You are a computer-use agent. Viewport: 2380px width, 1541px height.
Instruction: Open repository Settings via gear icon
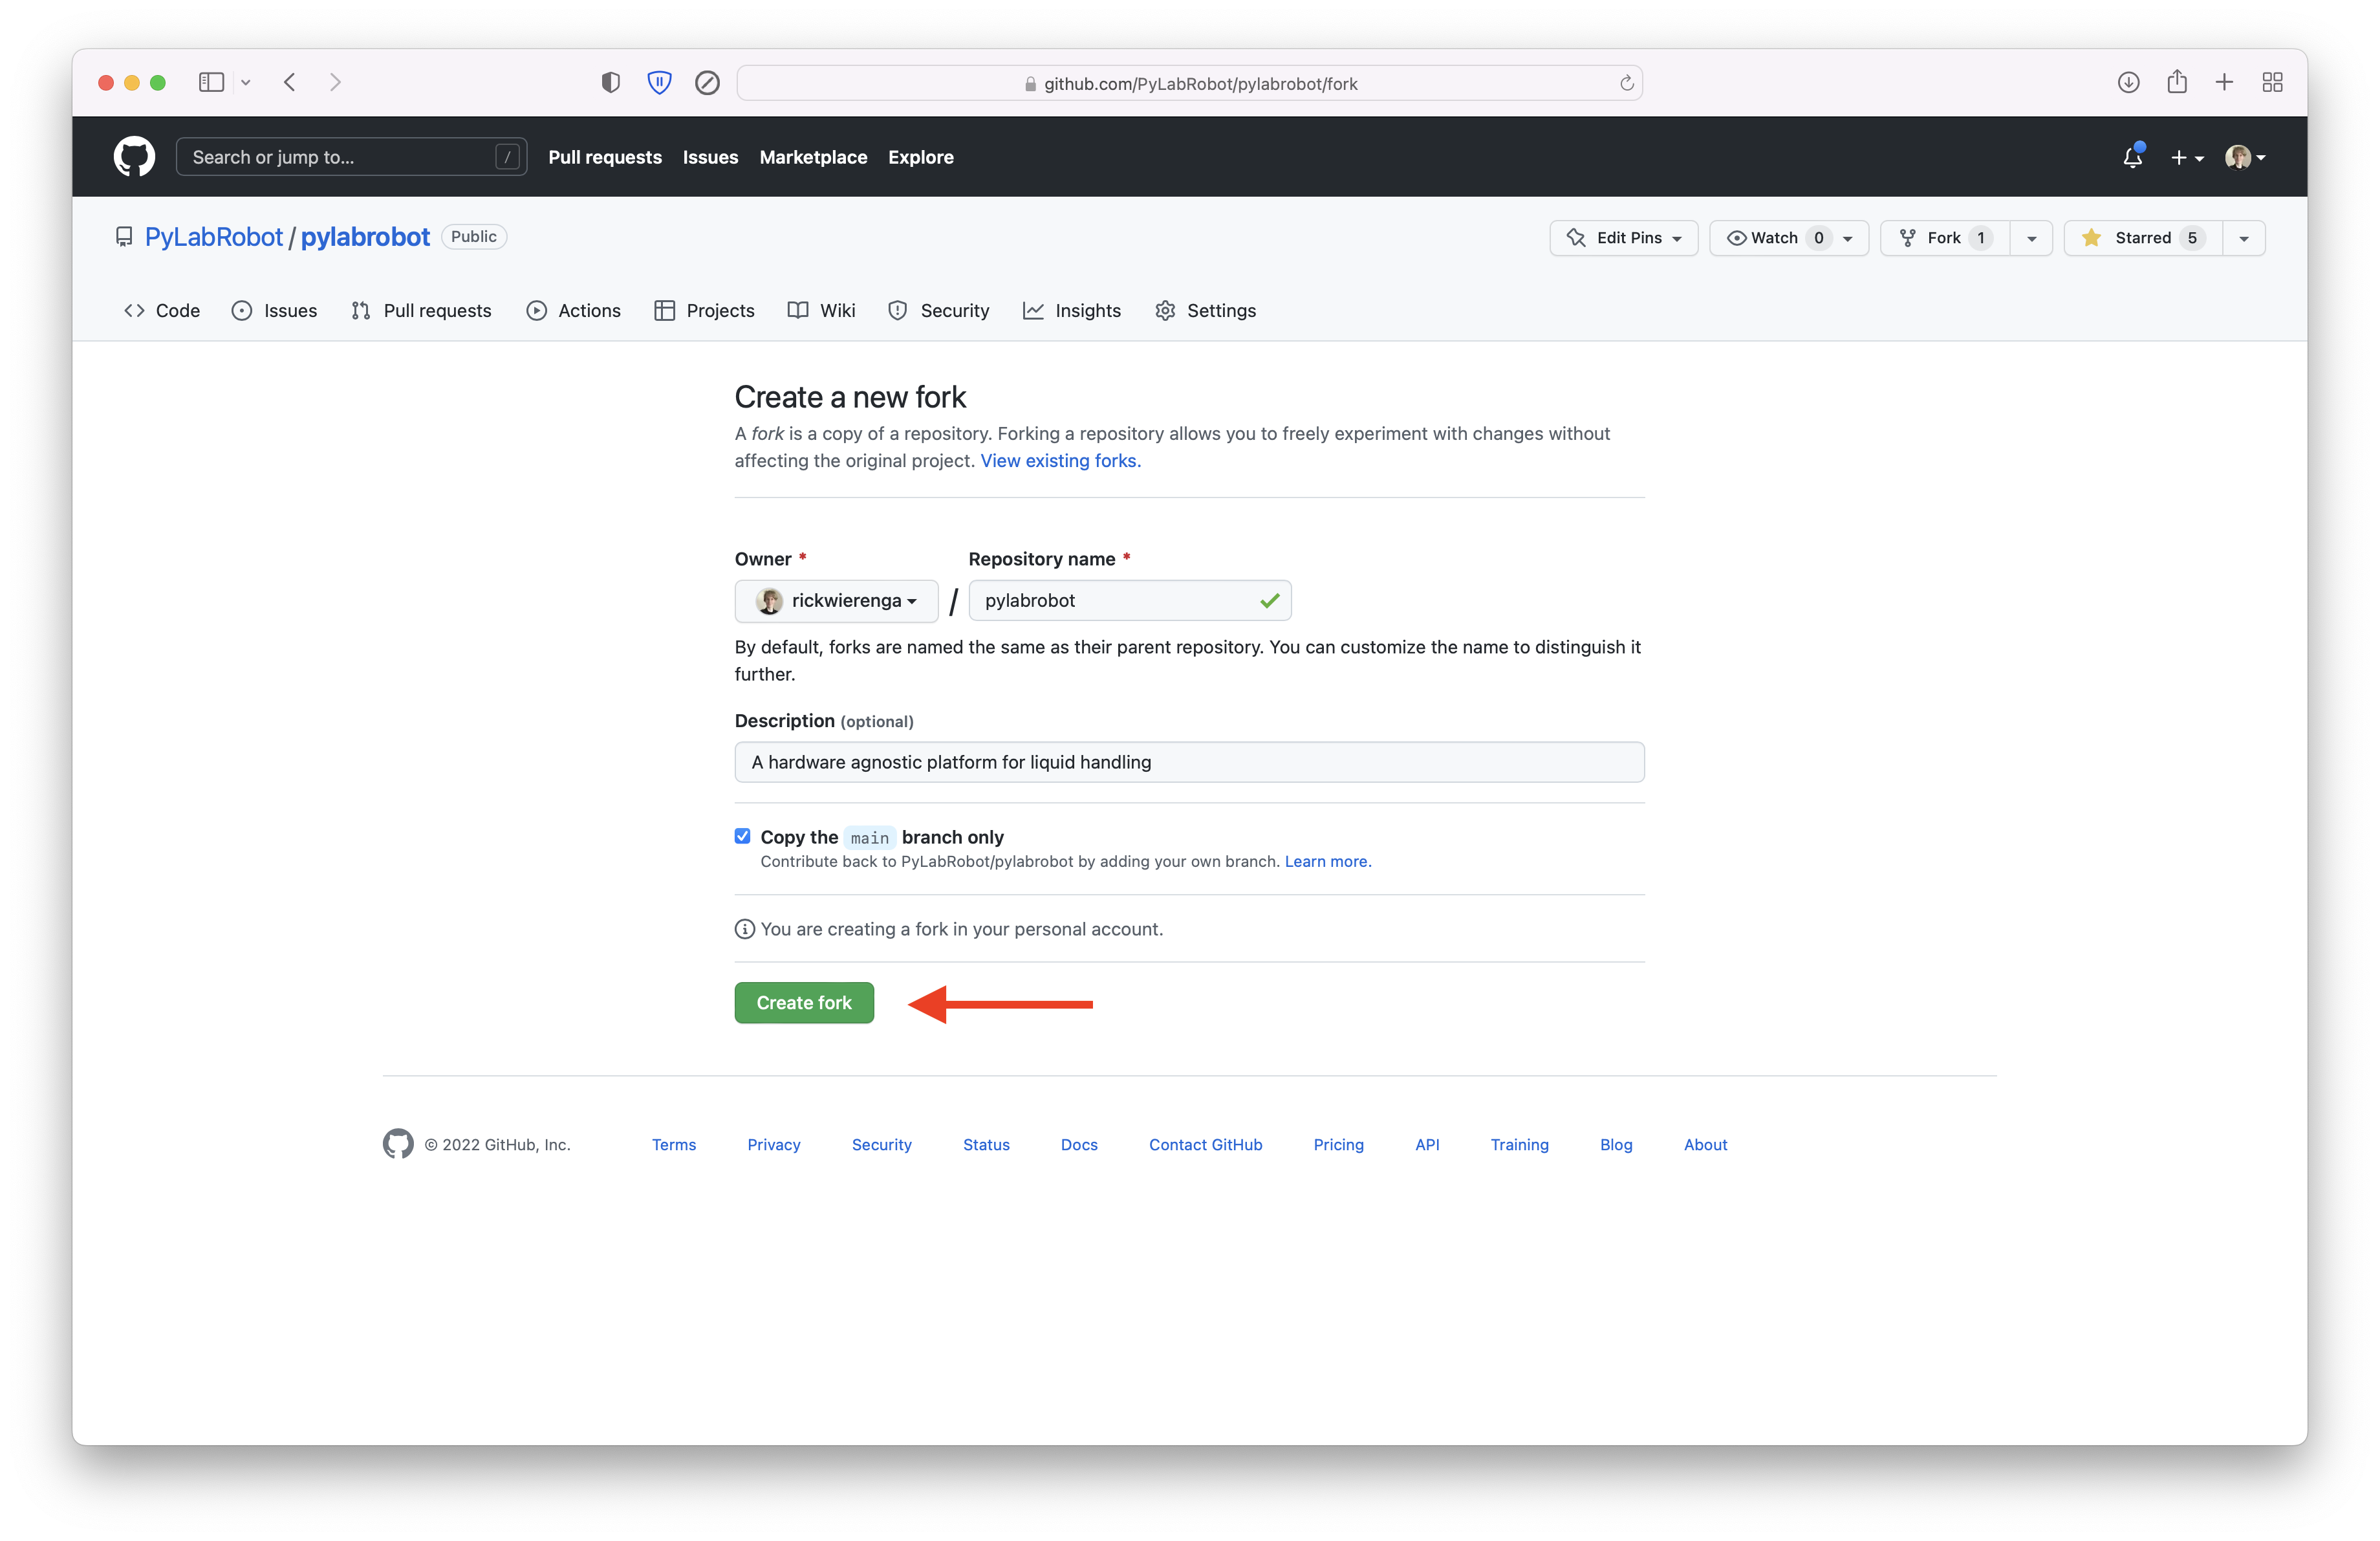click(x=1166, y=311)
